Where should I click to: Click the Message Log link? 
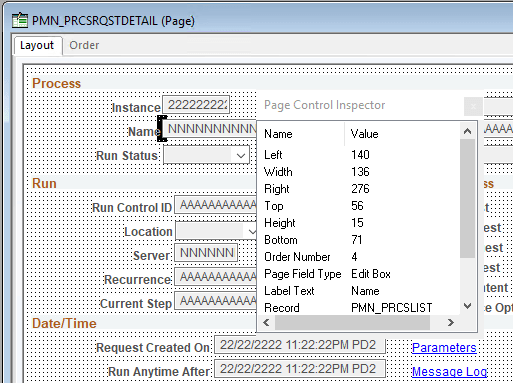(x=449, y=372)
